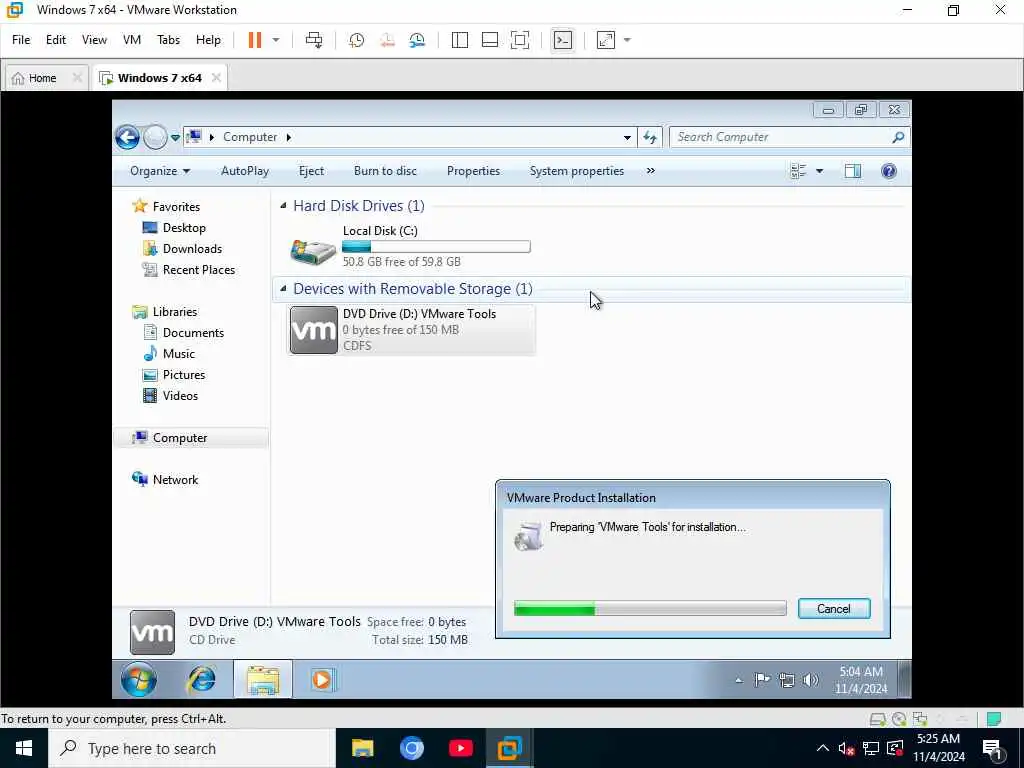1024x768 pixels.
Task: Open the recent locations dropdown arrow
Action: pos(175,138)
